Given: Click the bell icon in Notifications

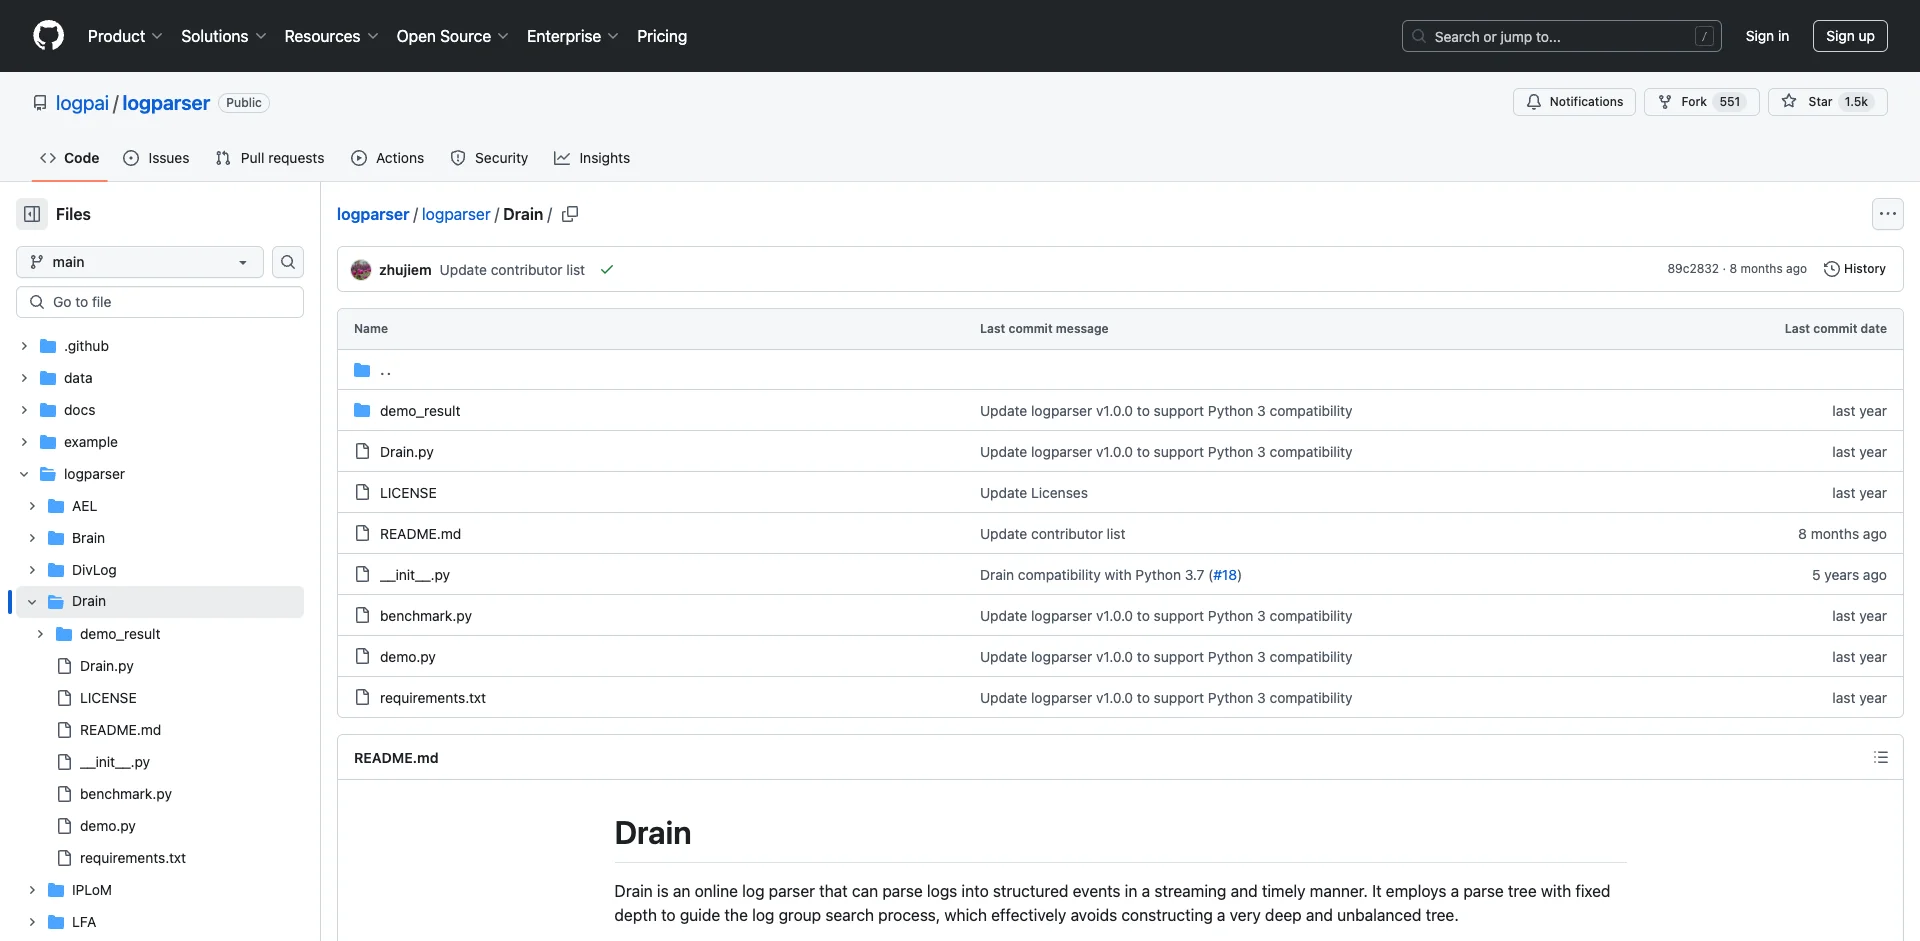Looking at the screenshot, I should 1534,102.
